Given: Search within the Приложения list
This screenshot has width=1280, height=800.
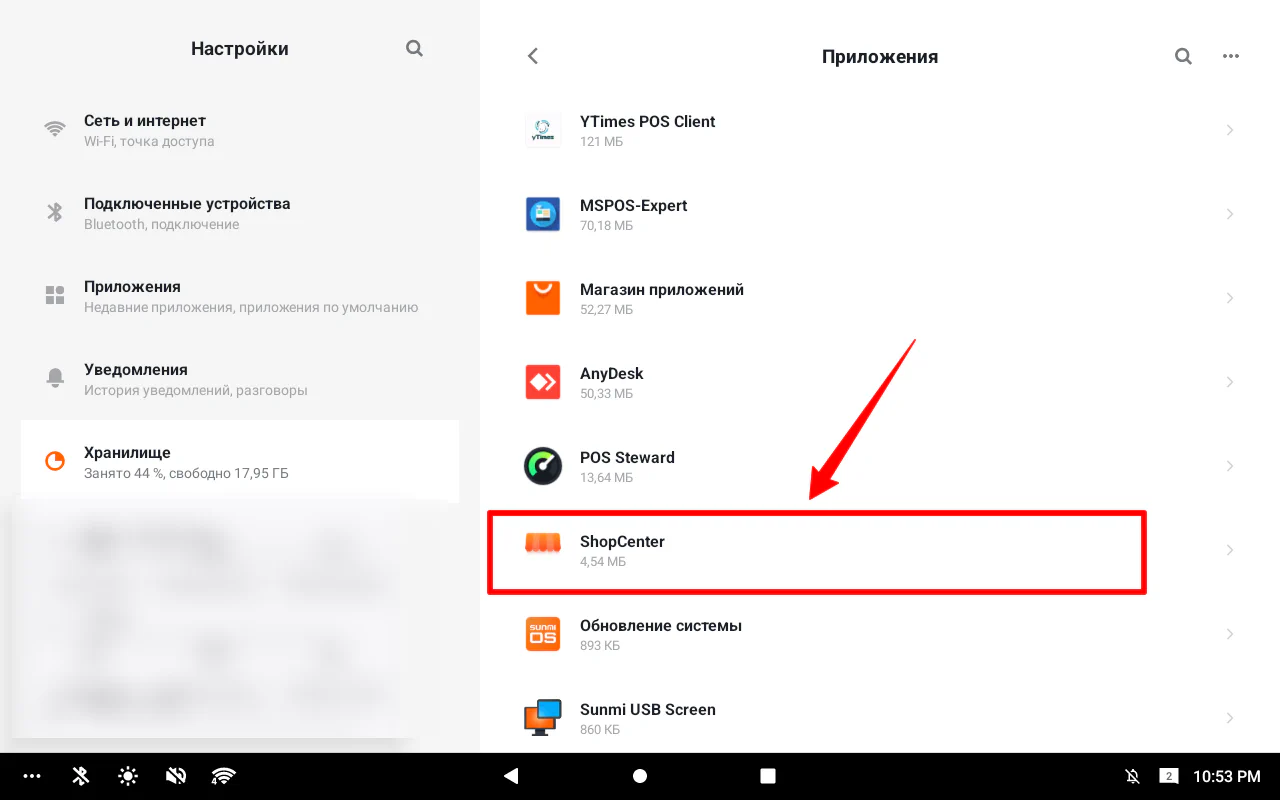Looking at the screenshot, I should pos(1183,57).
